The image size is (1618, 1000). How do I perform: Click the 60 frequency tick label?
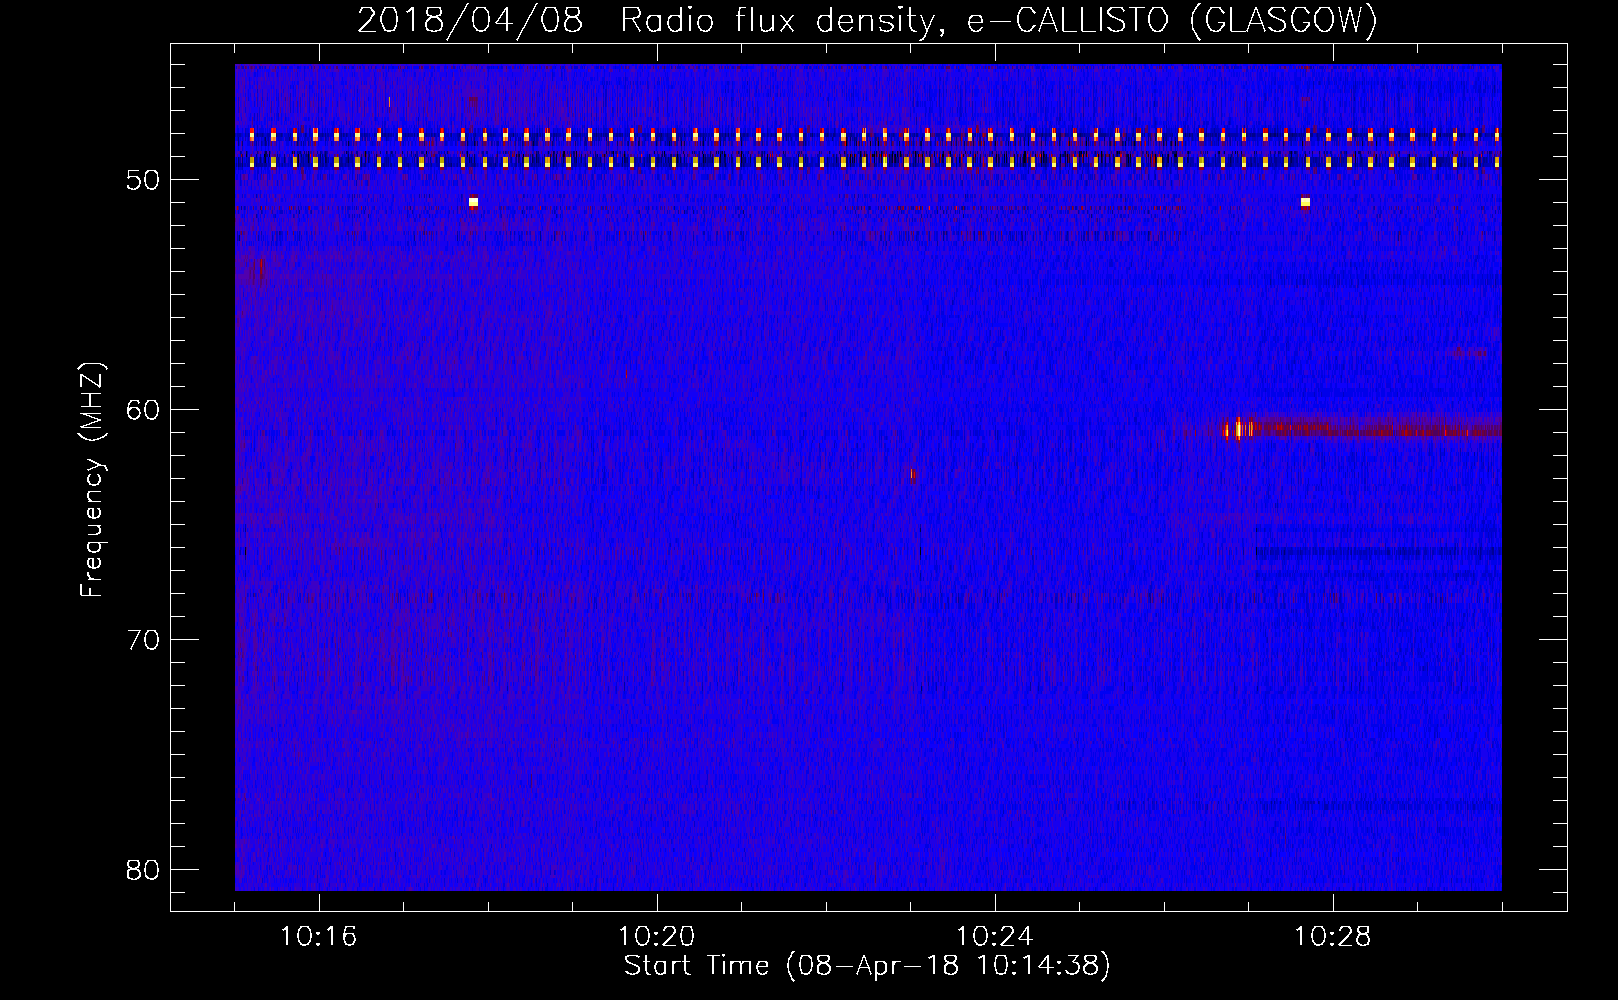pos(143,410)
